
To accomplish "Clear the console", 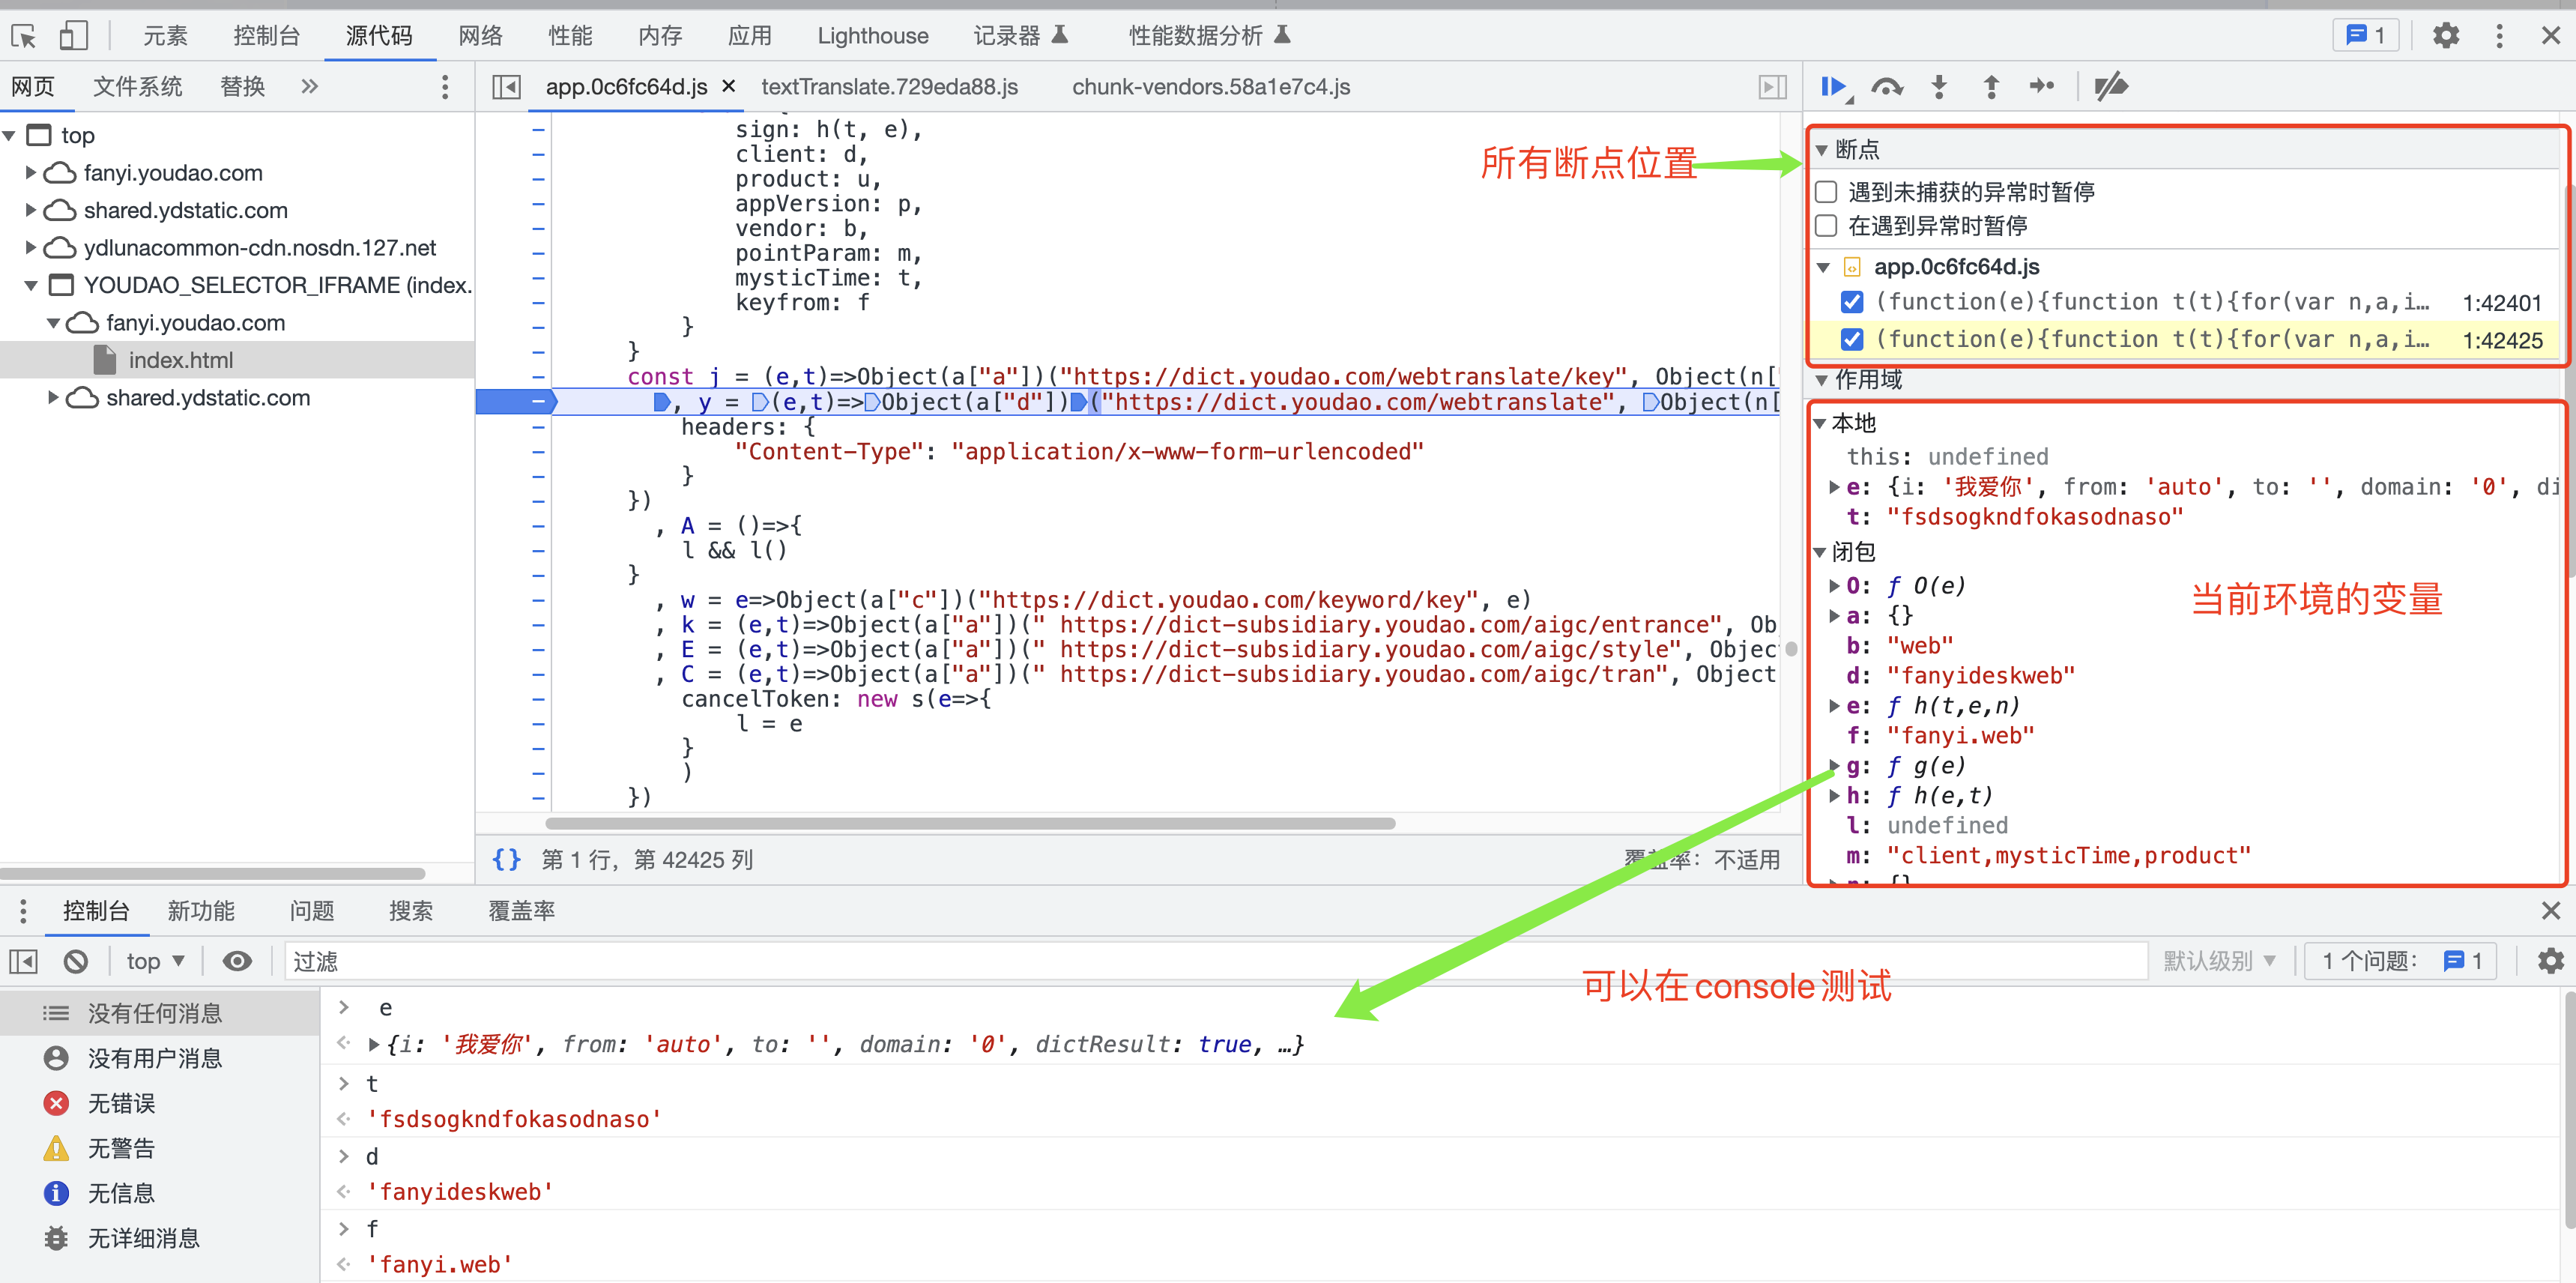I will (x=76, y=961).
